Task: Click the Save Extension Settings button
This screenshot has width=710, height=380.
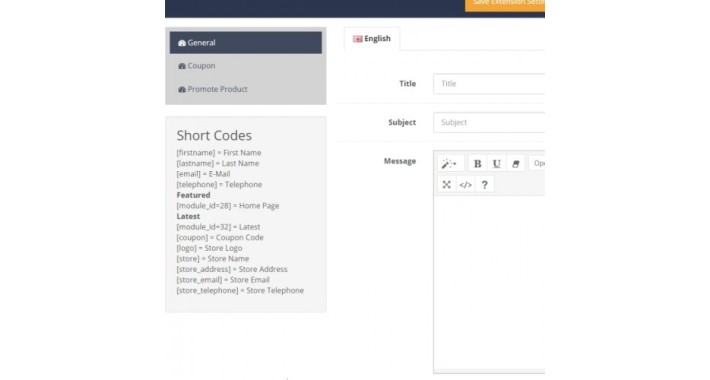Action: pyautogui.click(x=505, y=4)
